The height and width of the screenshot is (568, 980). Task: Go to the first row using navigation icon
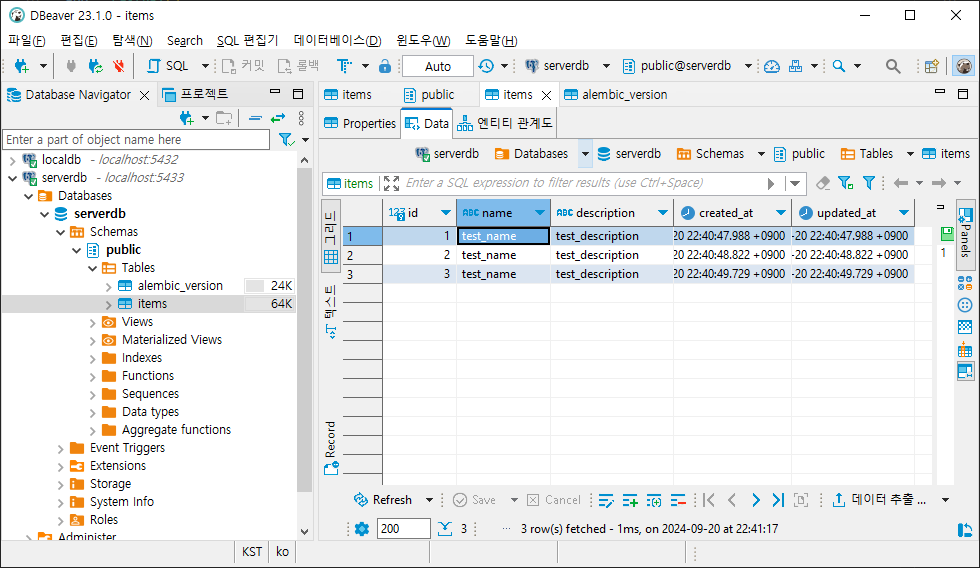coord(709,500)
